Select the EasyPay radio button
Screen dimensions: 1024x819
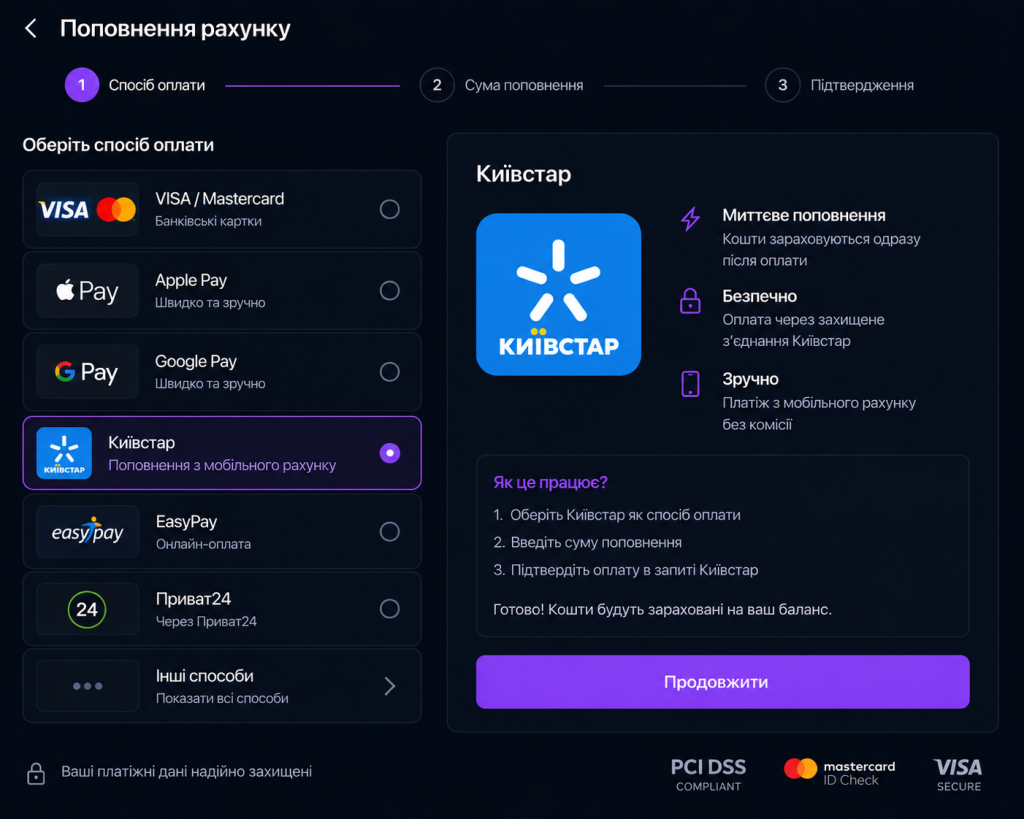coord(390,532)
